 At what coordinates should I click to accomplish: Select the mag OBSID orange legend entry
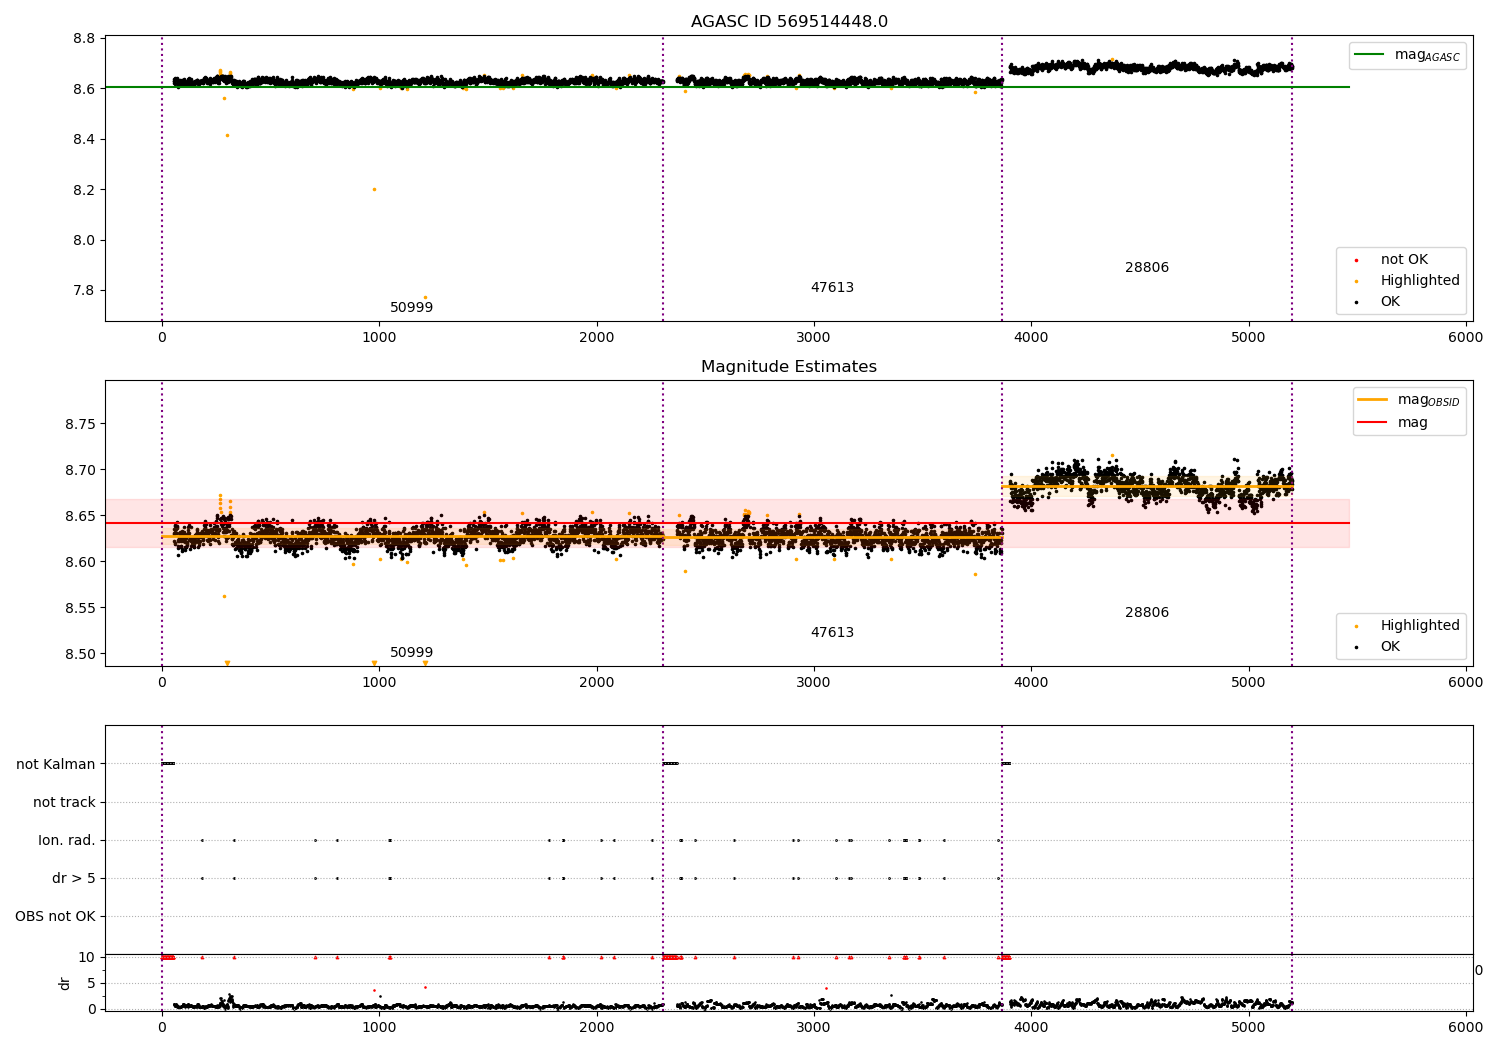[x=1409, y=400]
